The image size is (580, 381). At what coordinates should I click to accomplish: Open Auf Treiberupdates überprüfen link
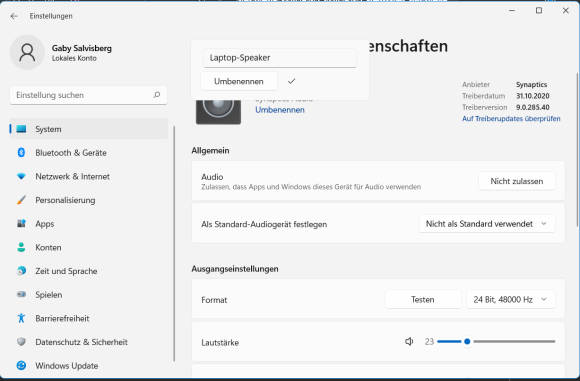click(511, 119)
